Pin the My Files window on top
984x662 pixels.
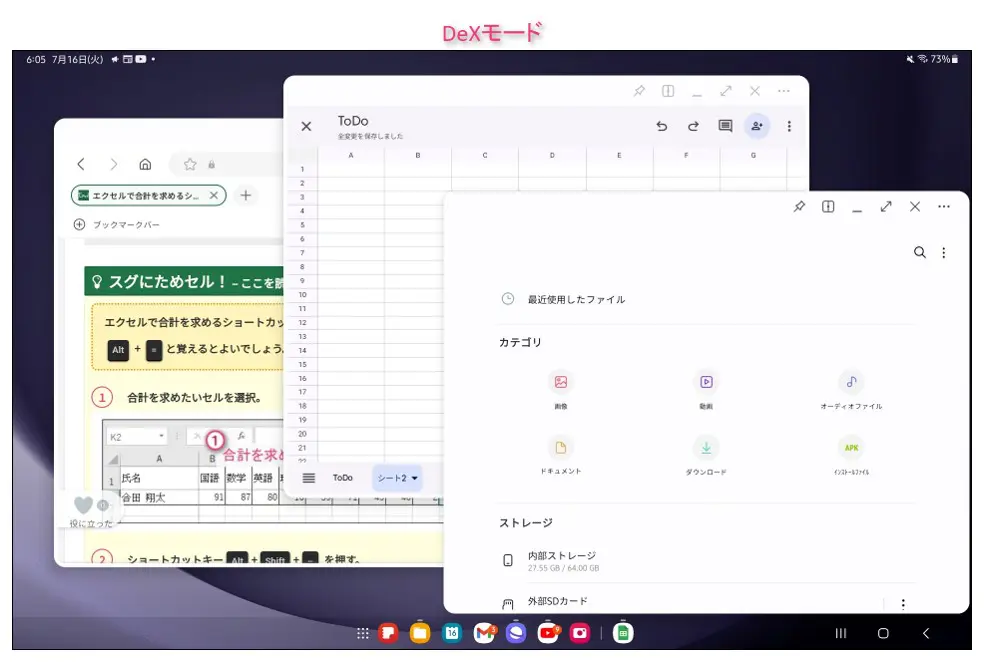coord(798,207)
